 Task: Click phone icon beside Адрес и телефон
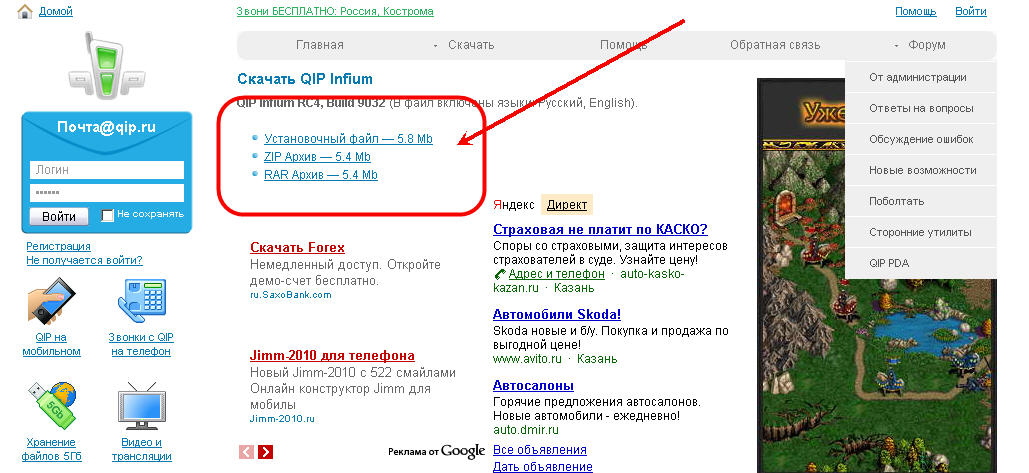[x=499, y=274]
